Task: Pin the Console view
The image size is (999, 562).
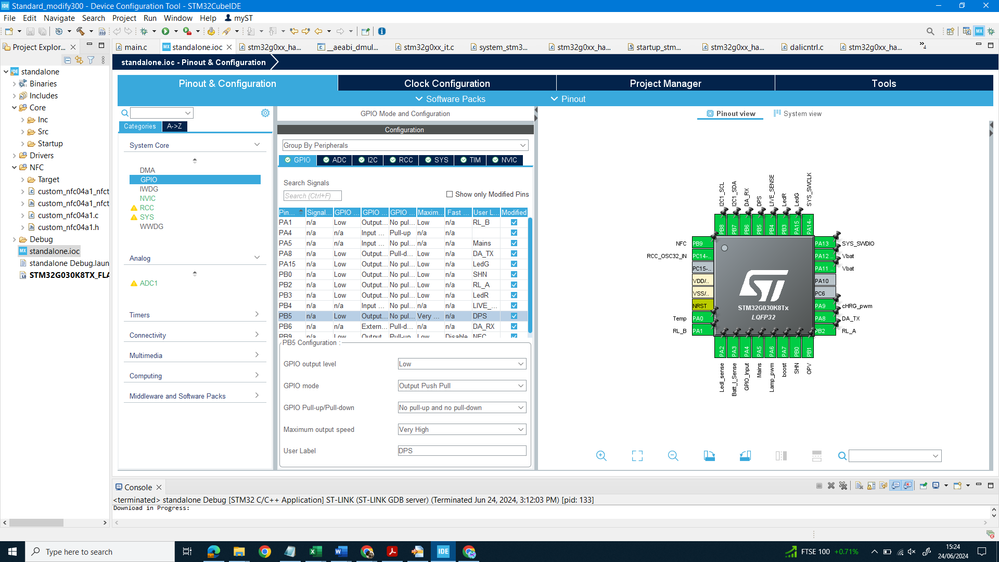Action: coord(923,486)
